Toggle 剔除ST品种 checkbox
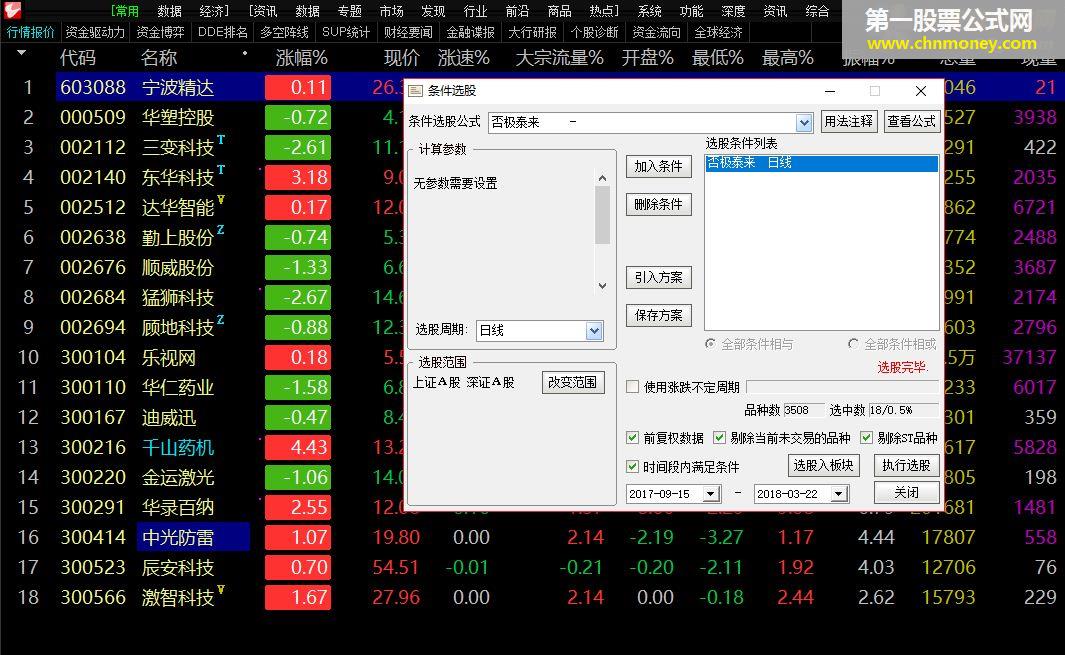 point(866,438)
